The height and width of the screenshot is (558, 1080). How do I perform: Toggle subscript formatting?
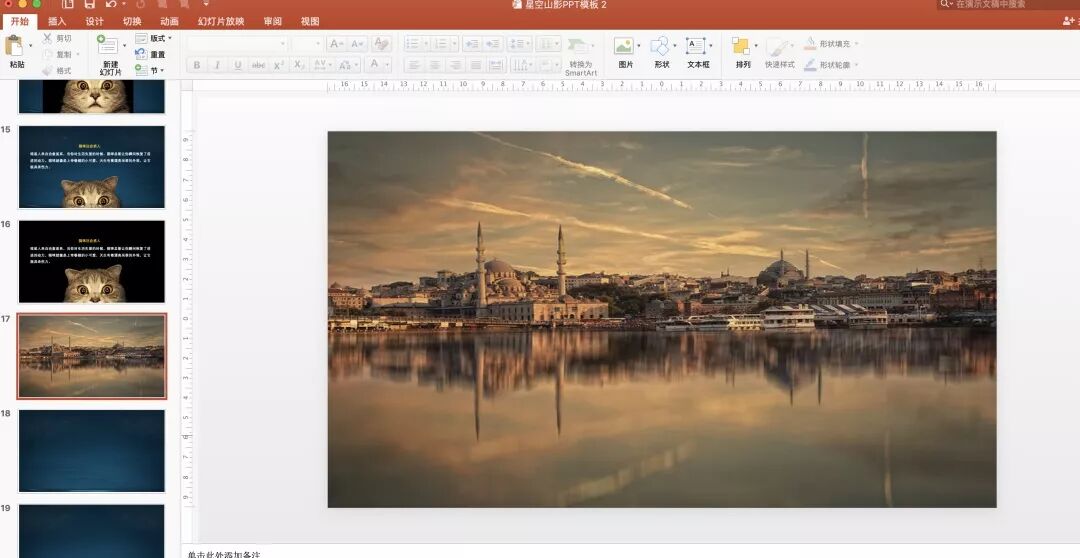[x=298, y=65]
